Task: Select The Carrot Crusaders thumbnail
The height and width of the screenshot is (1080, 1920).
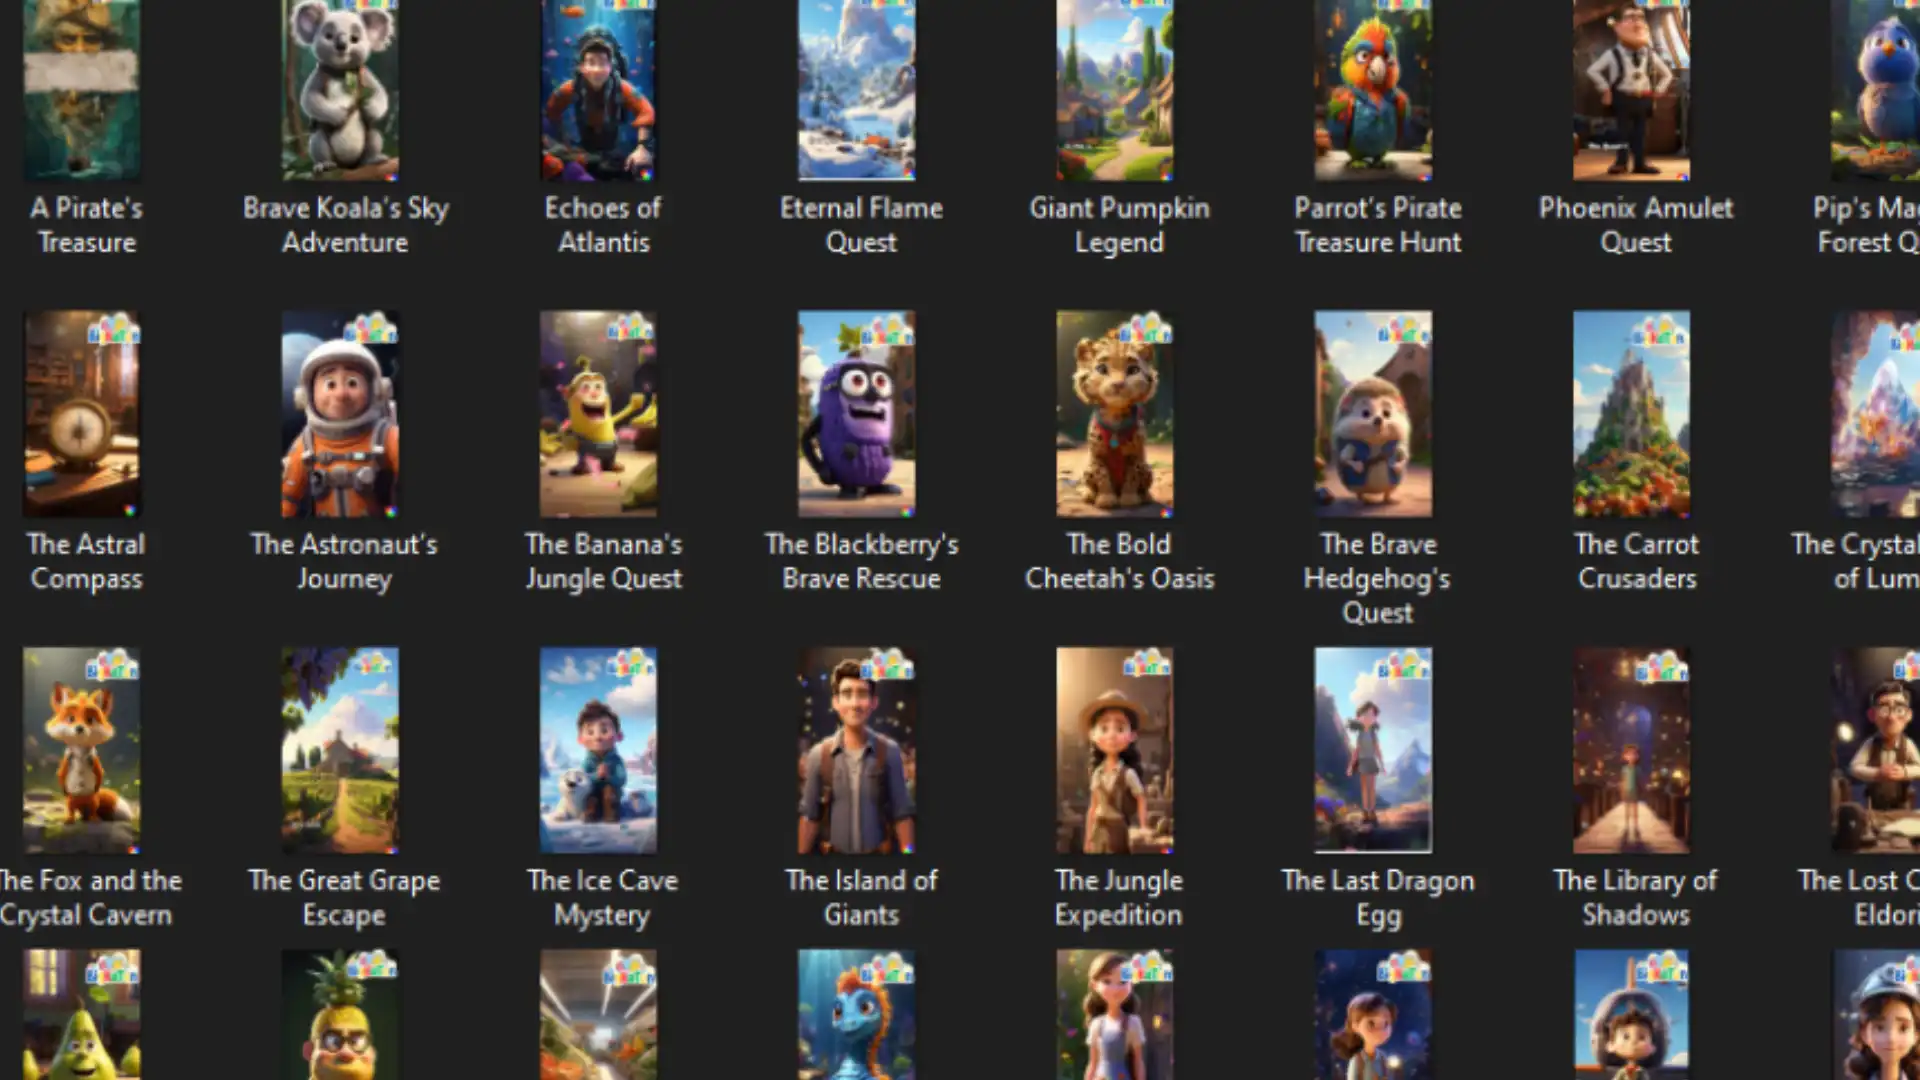Action: click(1631, 414)
